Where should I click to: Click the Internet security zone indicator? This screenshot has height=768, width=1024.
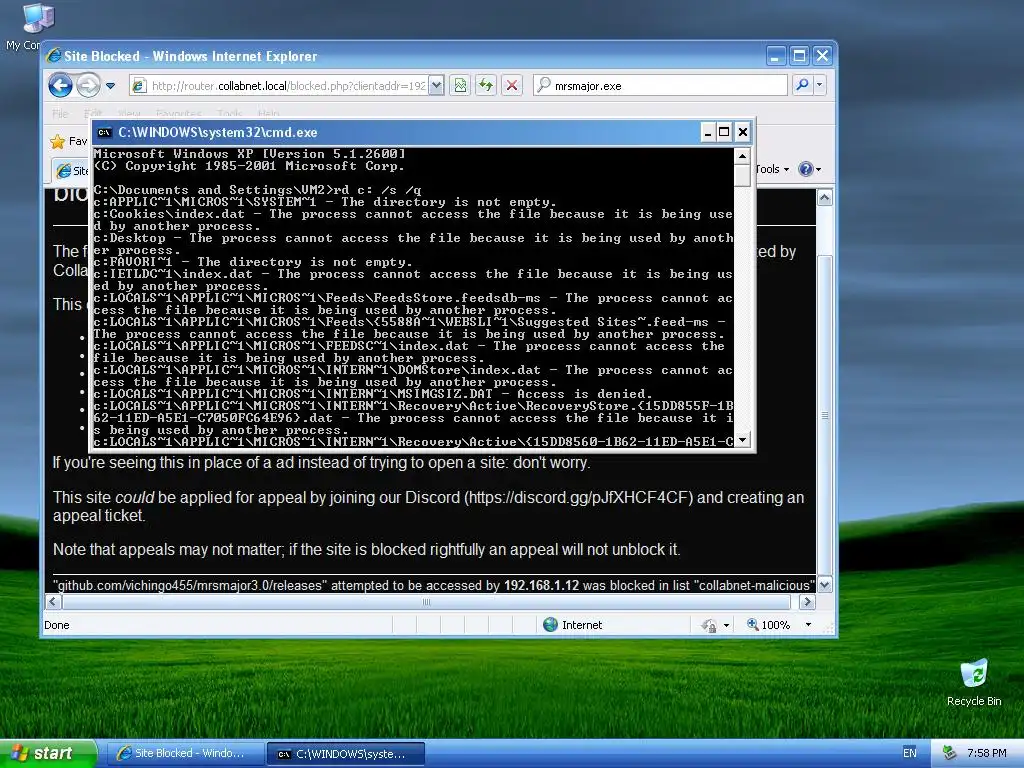pos(573,625)
